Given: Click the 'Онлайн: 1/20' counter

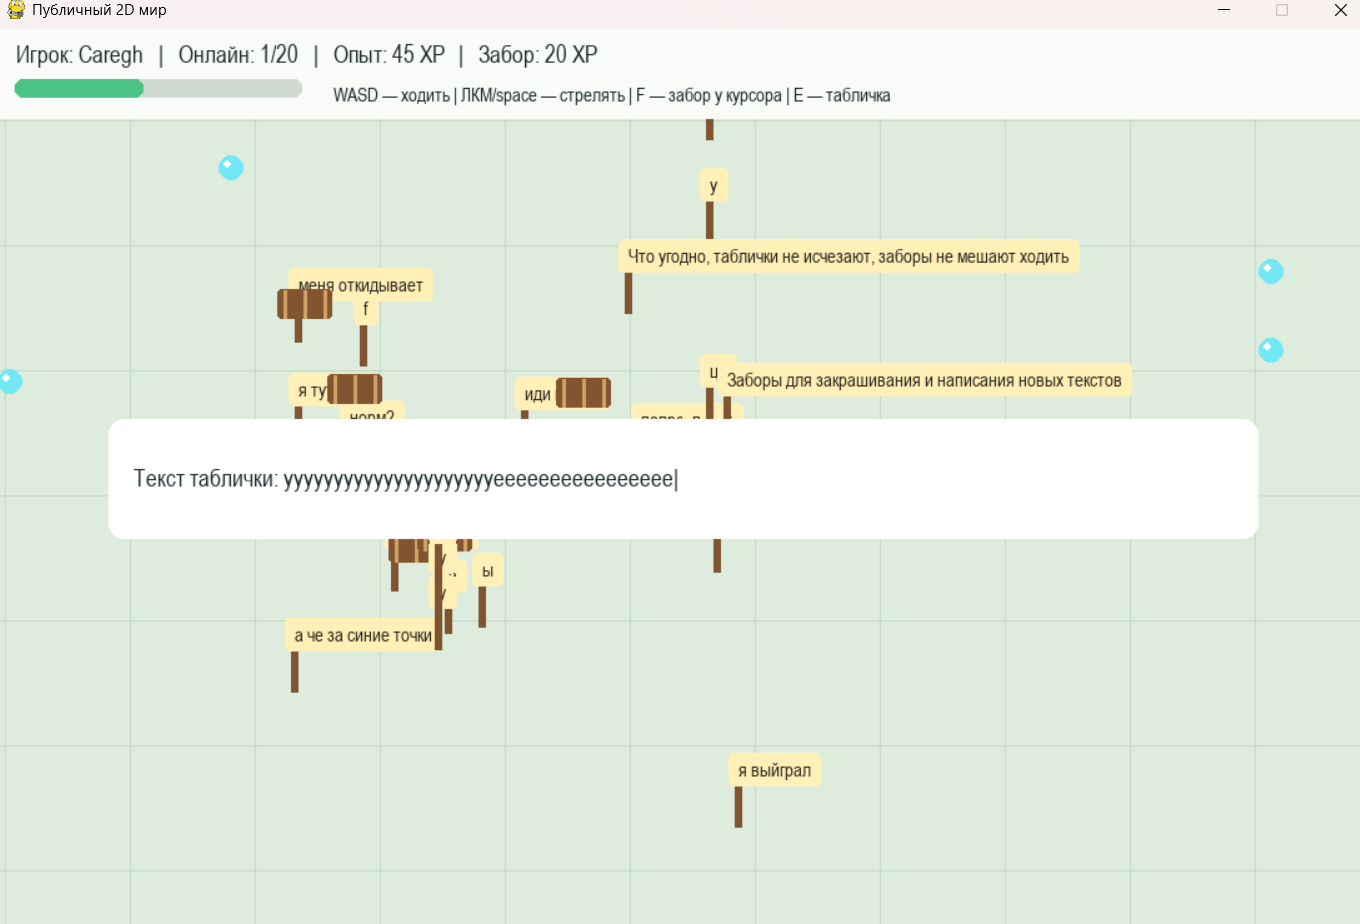Looking at the screenshot, I should (x=238, y=55).
